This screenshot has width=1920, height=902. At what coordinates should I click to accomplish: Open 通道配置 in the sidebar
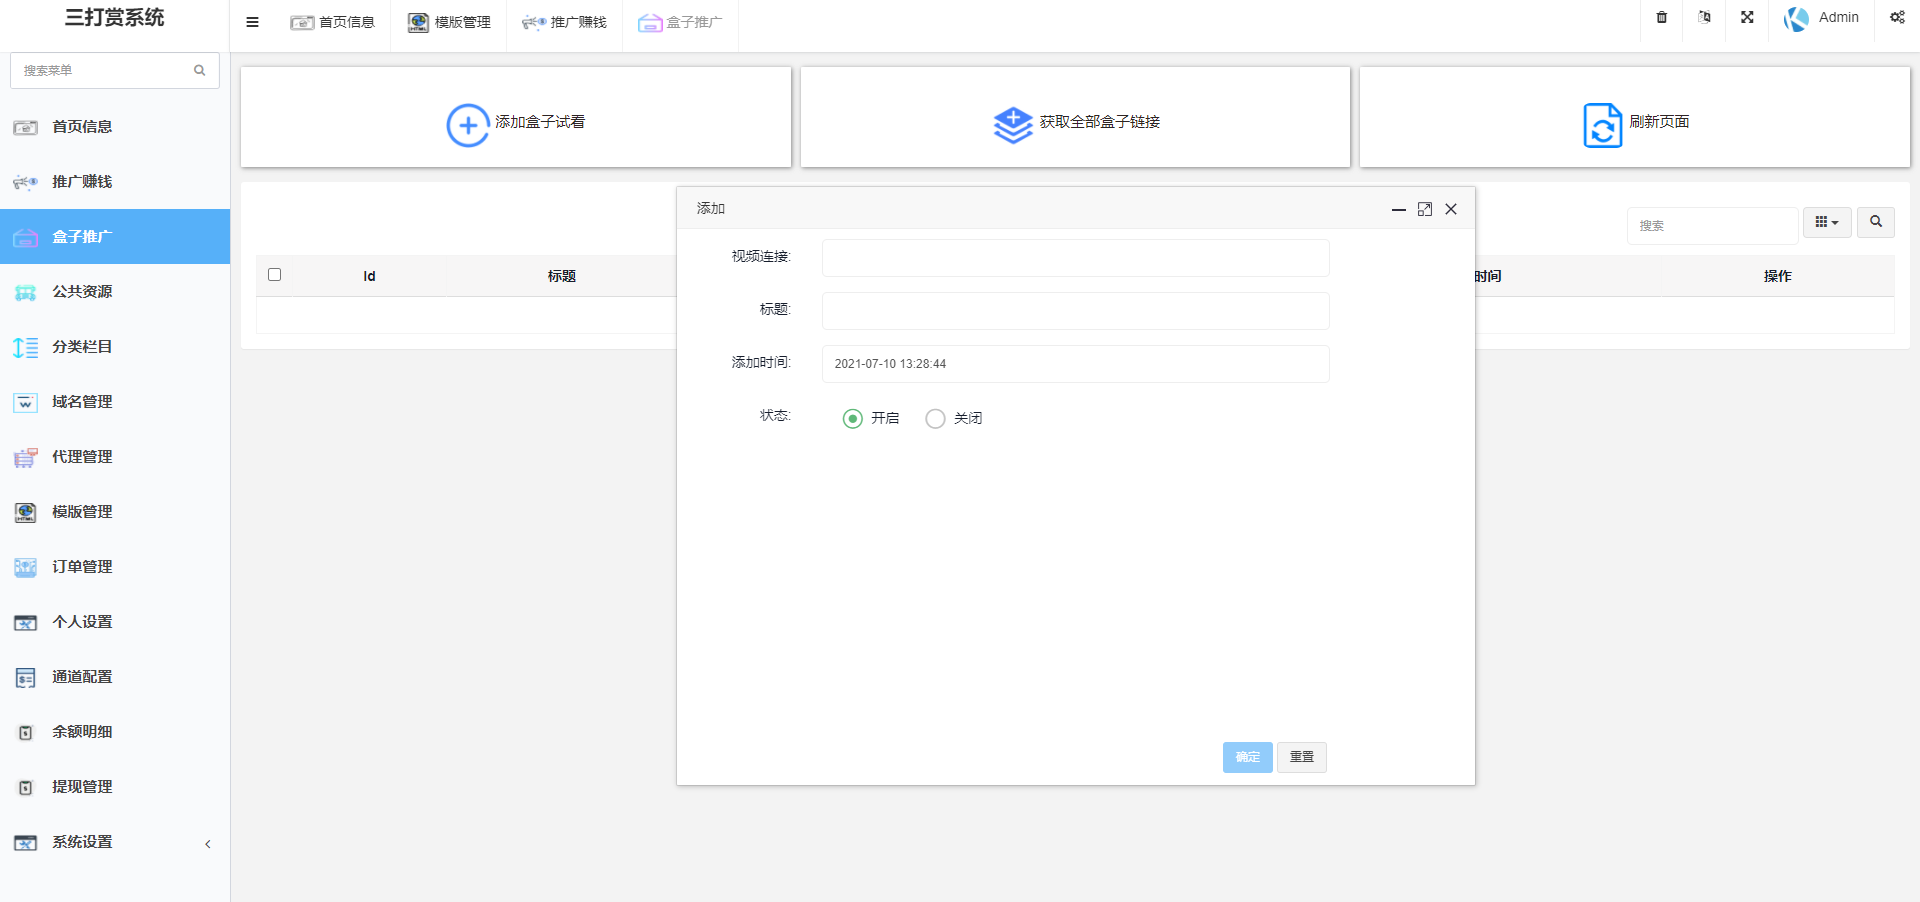(x=83, y=677)
